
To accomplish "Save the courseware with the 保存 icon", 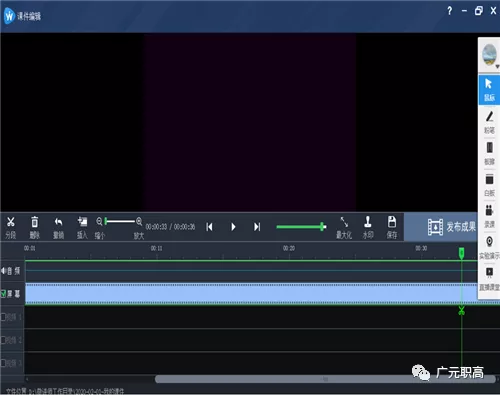I will tap(392, 227).
